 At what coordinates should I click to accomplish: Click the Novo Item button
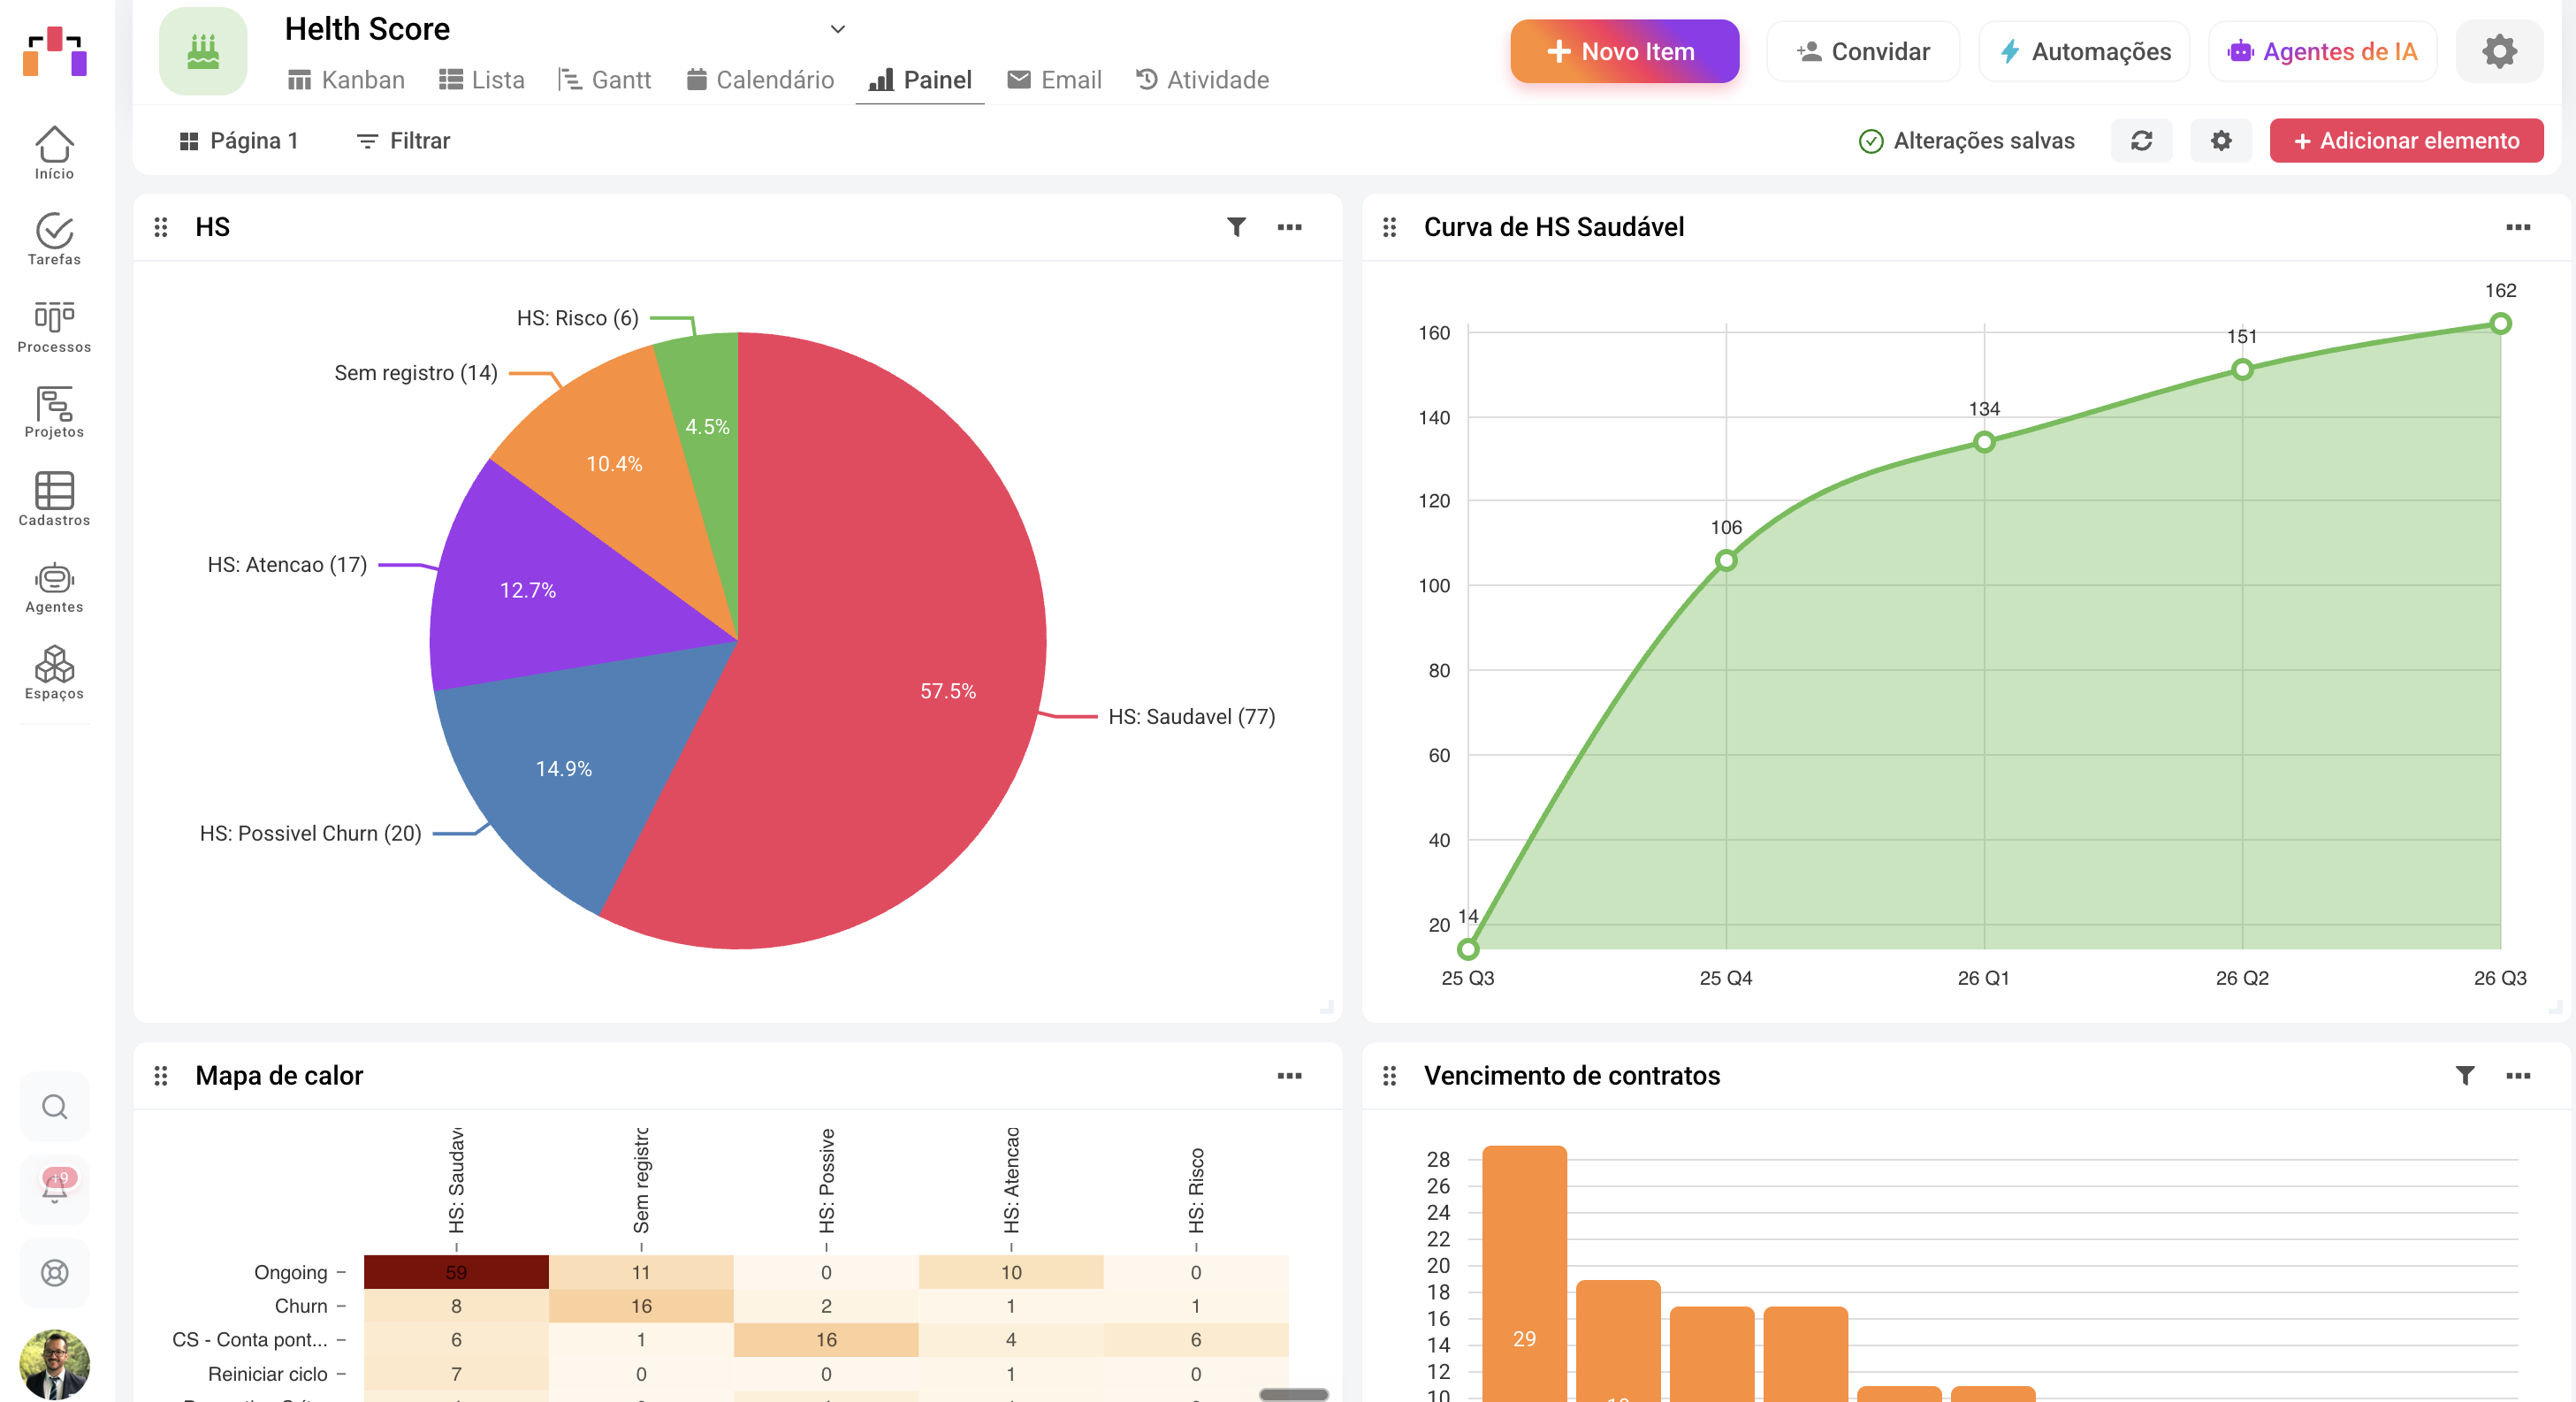[1624, 51]
